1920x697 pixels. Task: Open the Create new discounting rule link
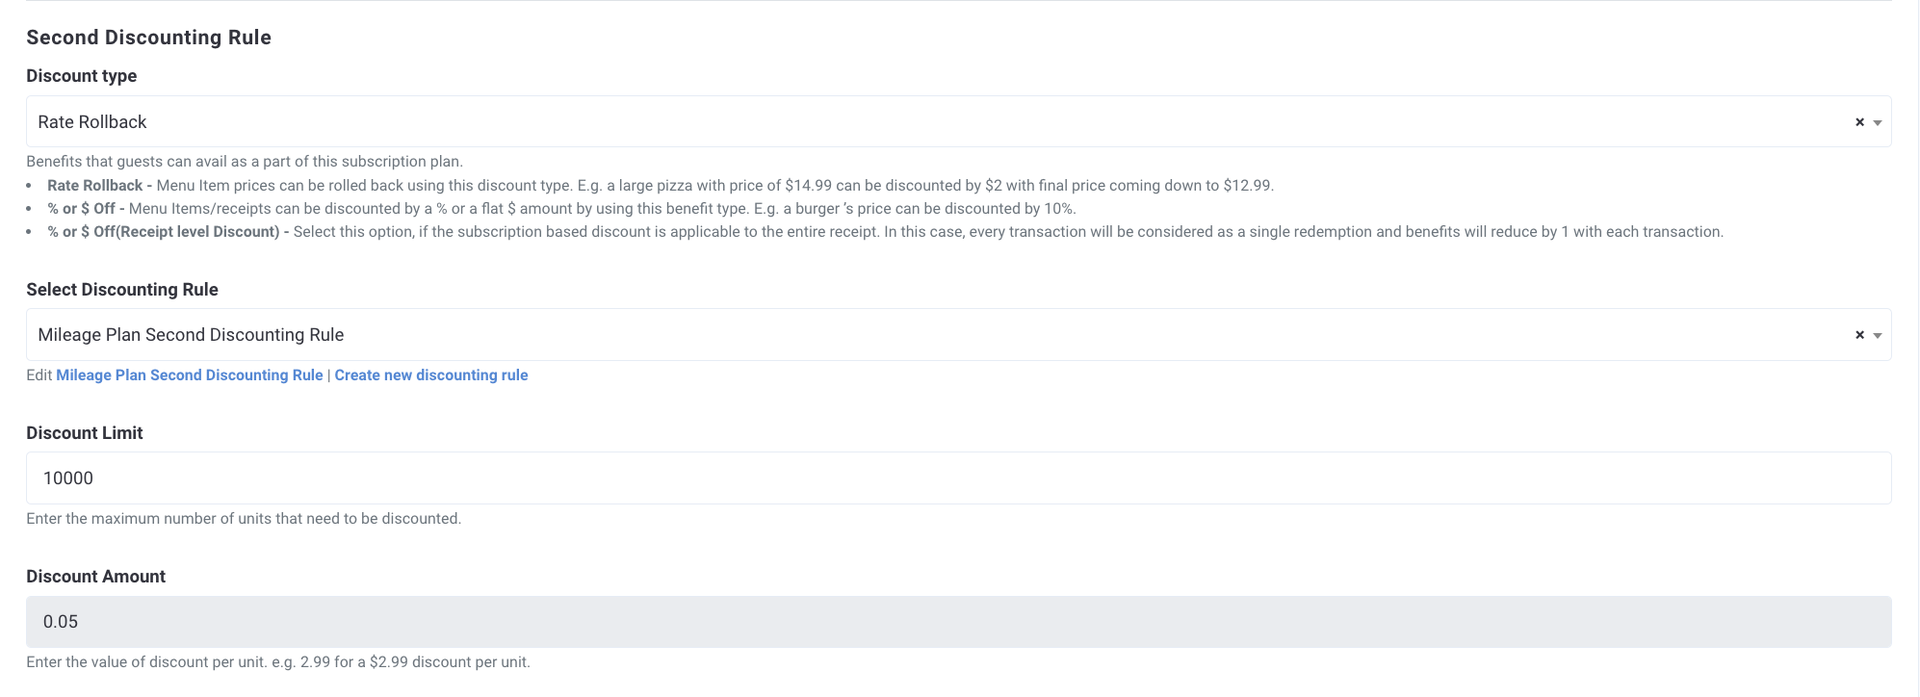(431, 375)
